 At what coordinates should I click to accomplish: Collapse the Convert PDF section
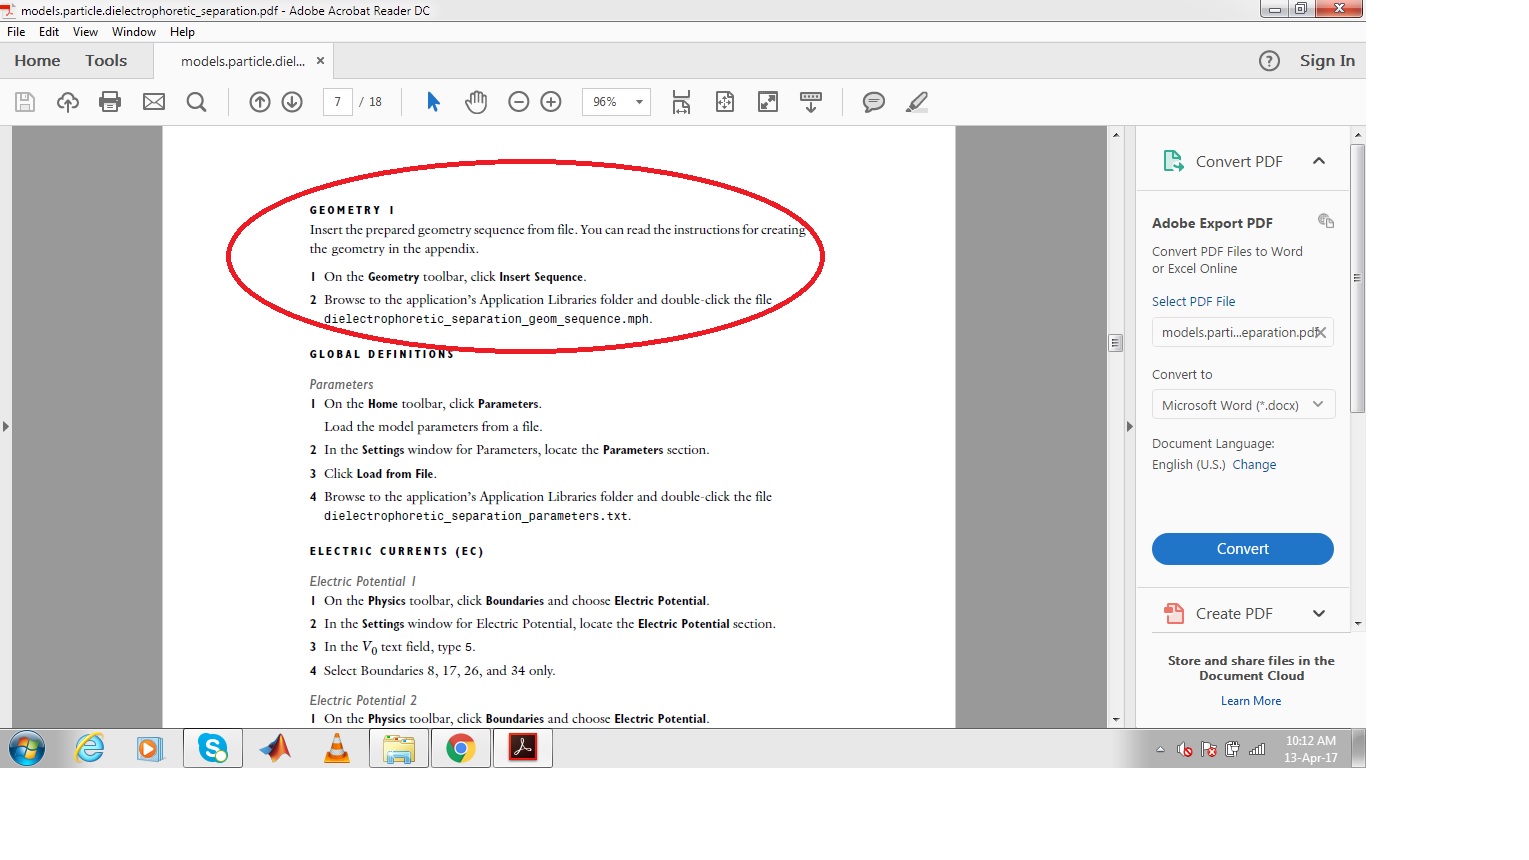click(1318, 161)
